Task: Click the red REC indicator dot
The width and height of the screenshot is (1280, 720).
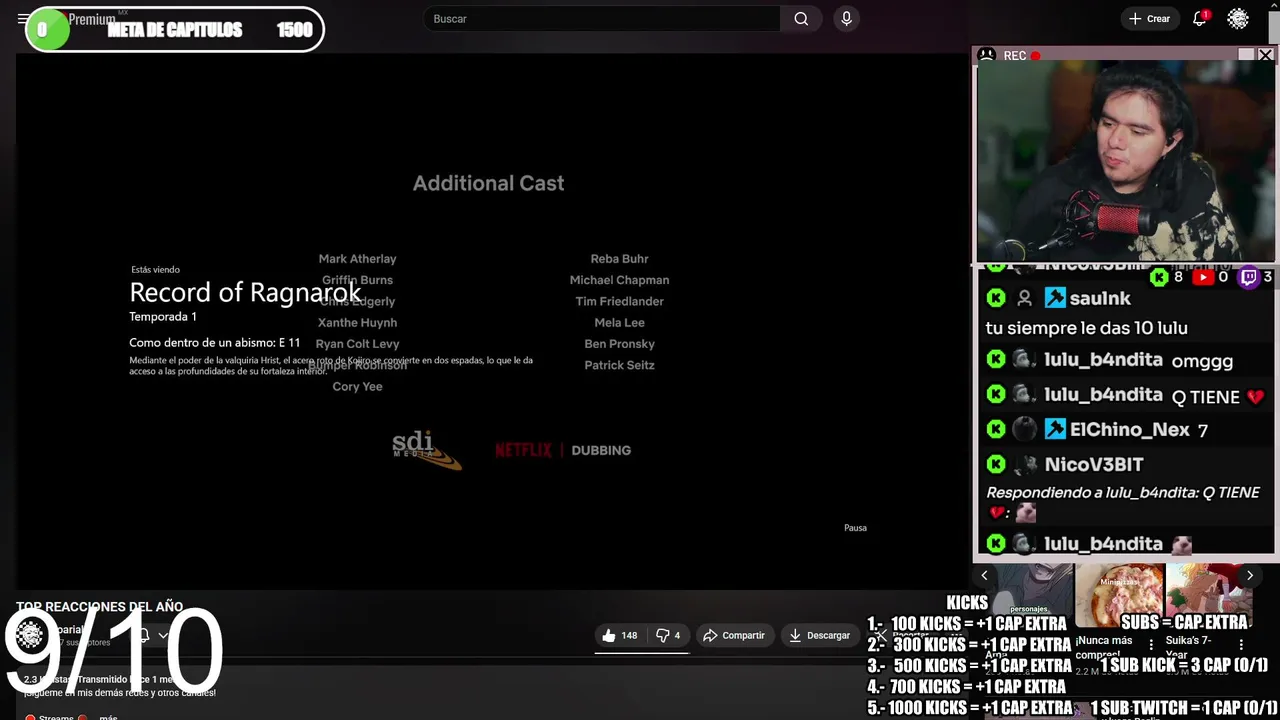Action: pos(1036,56)
